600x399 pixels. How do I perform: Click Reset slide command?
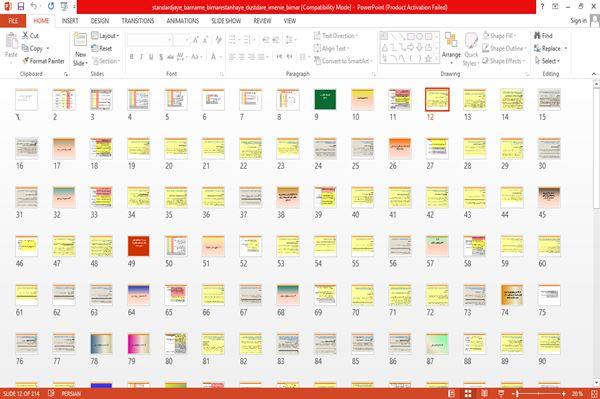(x=102, y=48)
